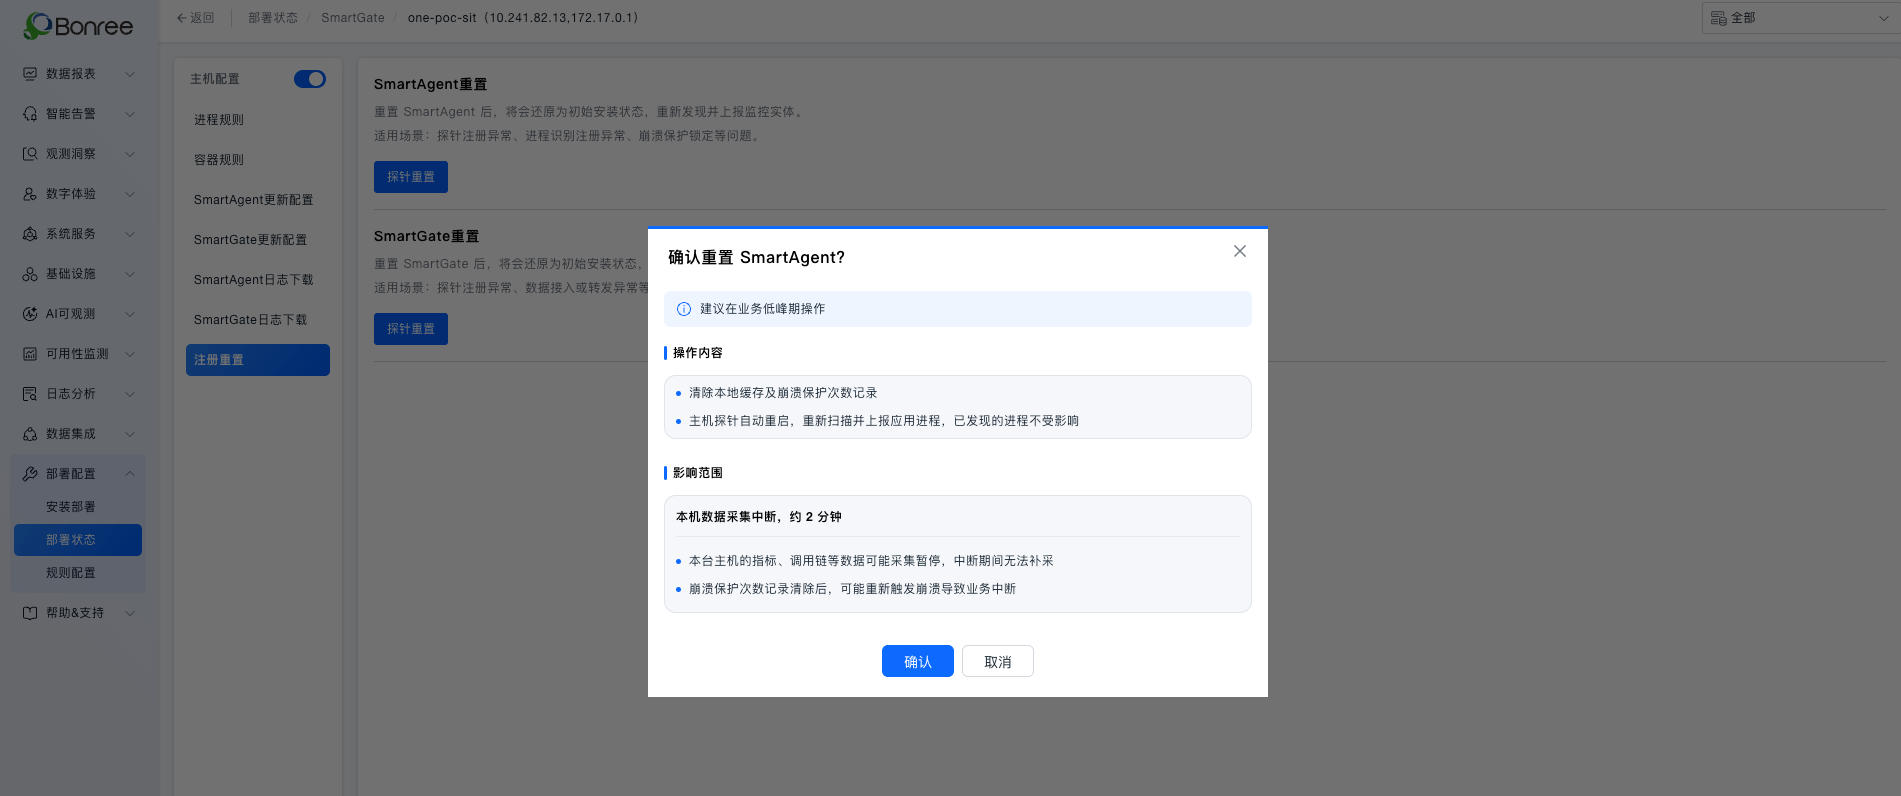Expand the 系统服务 menu chevron

click(130, 234)
